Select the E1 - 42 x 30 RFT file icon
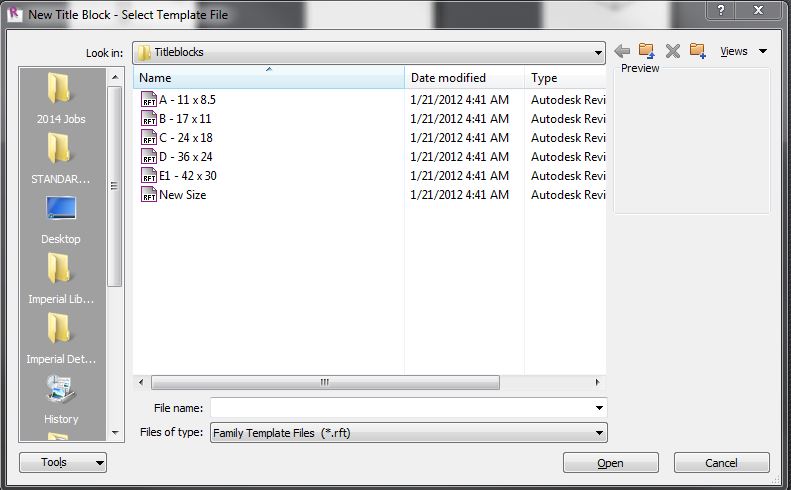The image size is (791, 490). point(149,176)
